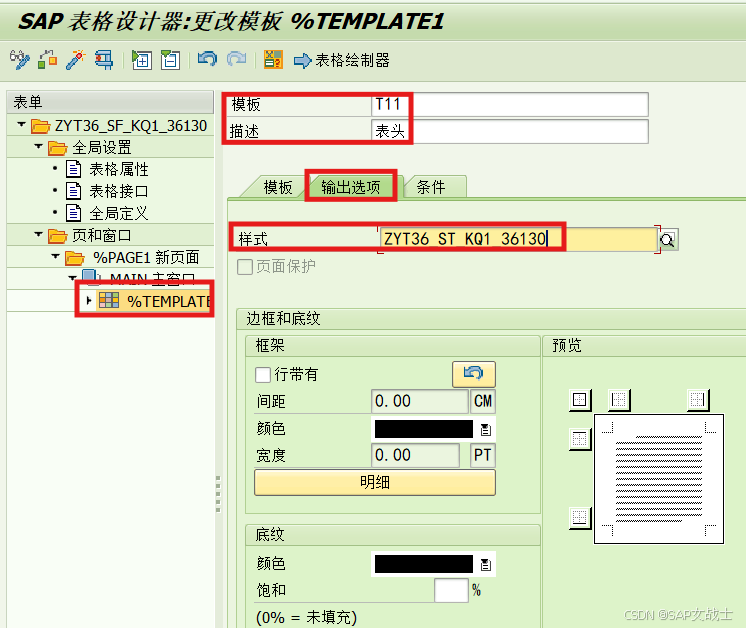Collapse the 全局设置 folder
The image size is (746, 628).
pyautogui.click(x=39, y=147)
